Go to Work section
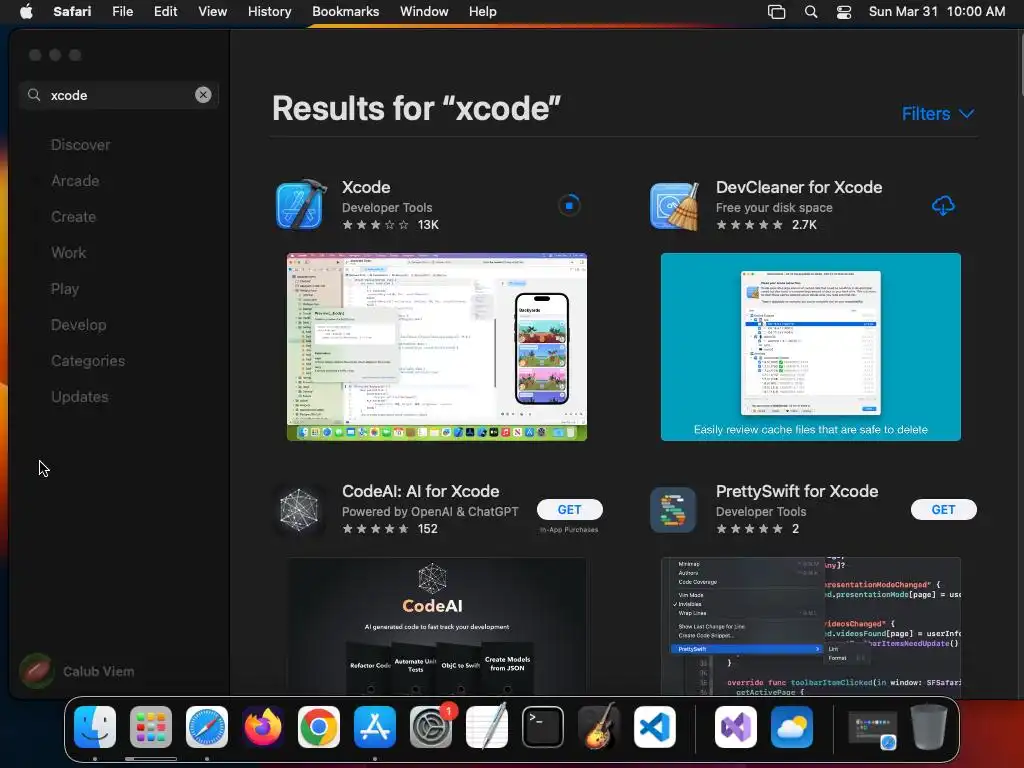This screenshot has height=768, width=1024. point(69,253)
